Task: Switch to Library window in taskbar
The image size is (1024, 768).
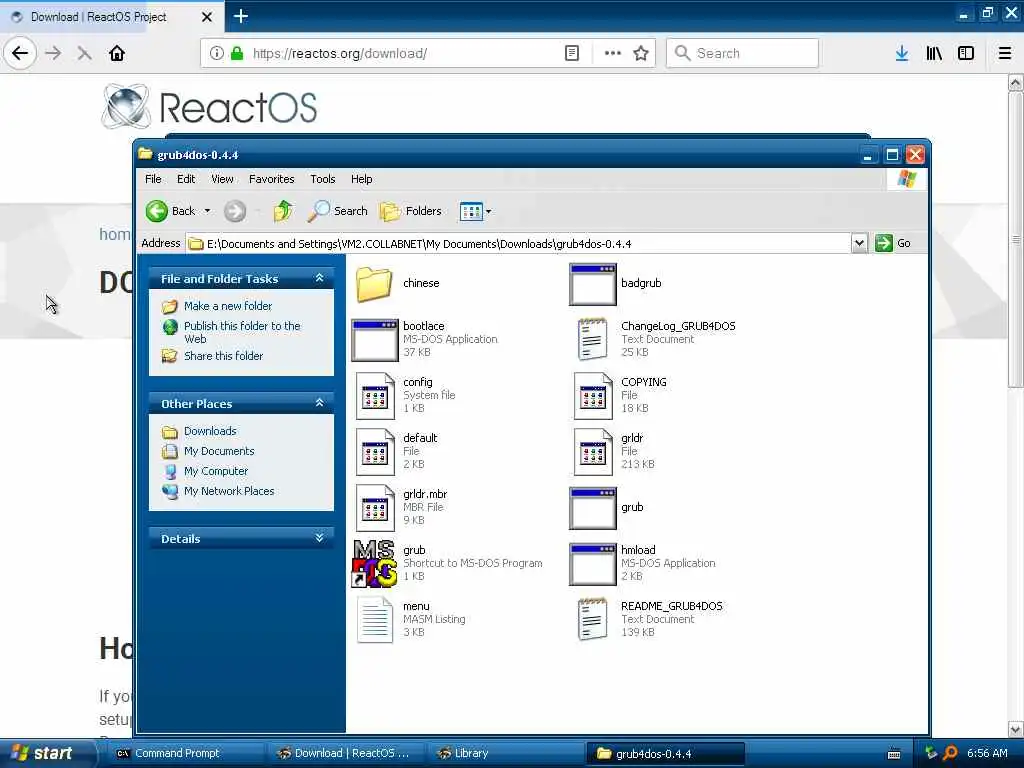Action: [507, 754]
